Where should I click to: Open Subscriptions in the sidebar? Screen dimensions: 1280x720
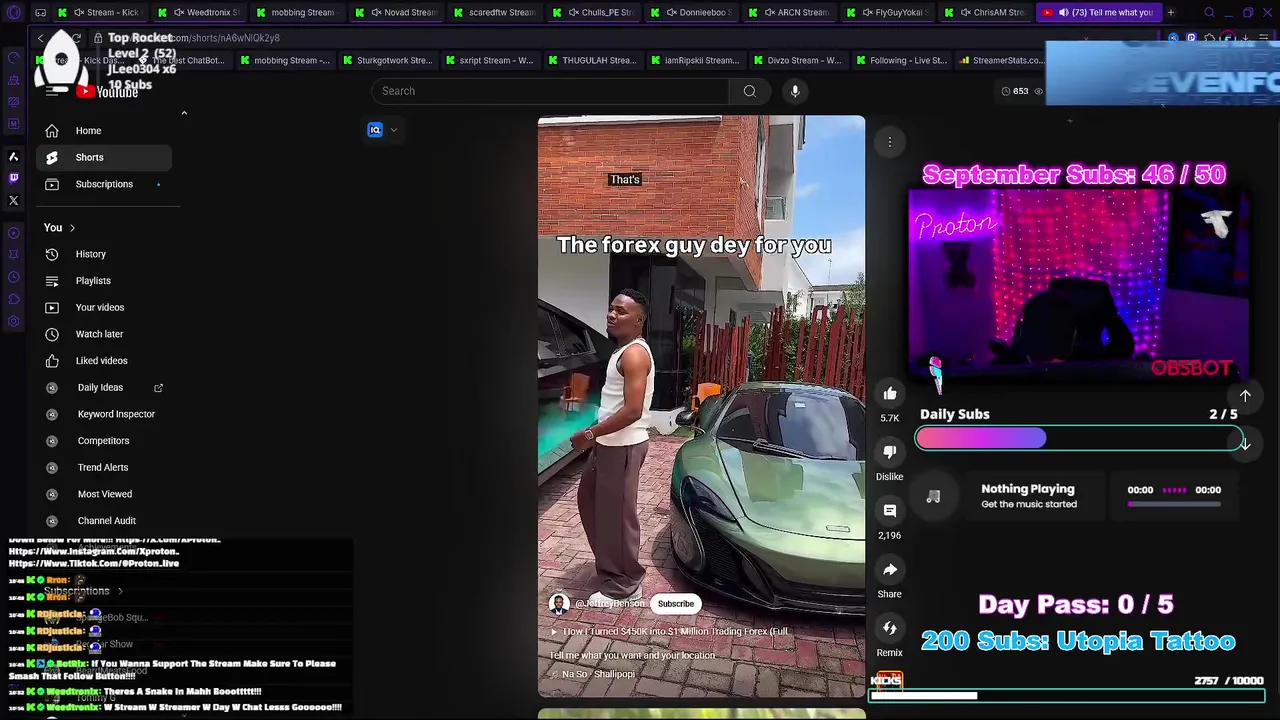coord(104,184)
